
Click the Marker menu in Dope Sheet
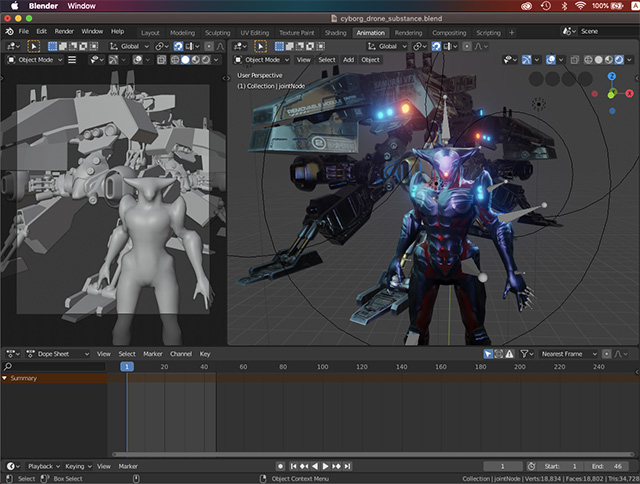[x=152, y=353]
